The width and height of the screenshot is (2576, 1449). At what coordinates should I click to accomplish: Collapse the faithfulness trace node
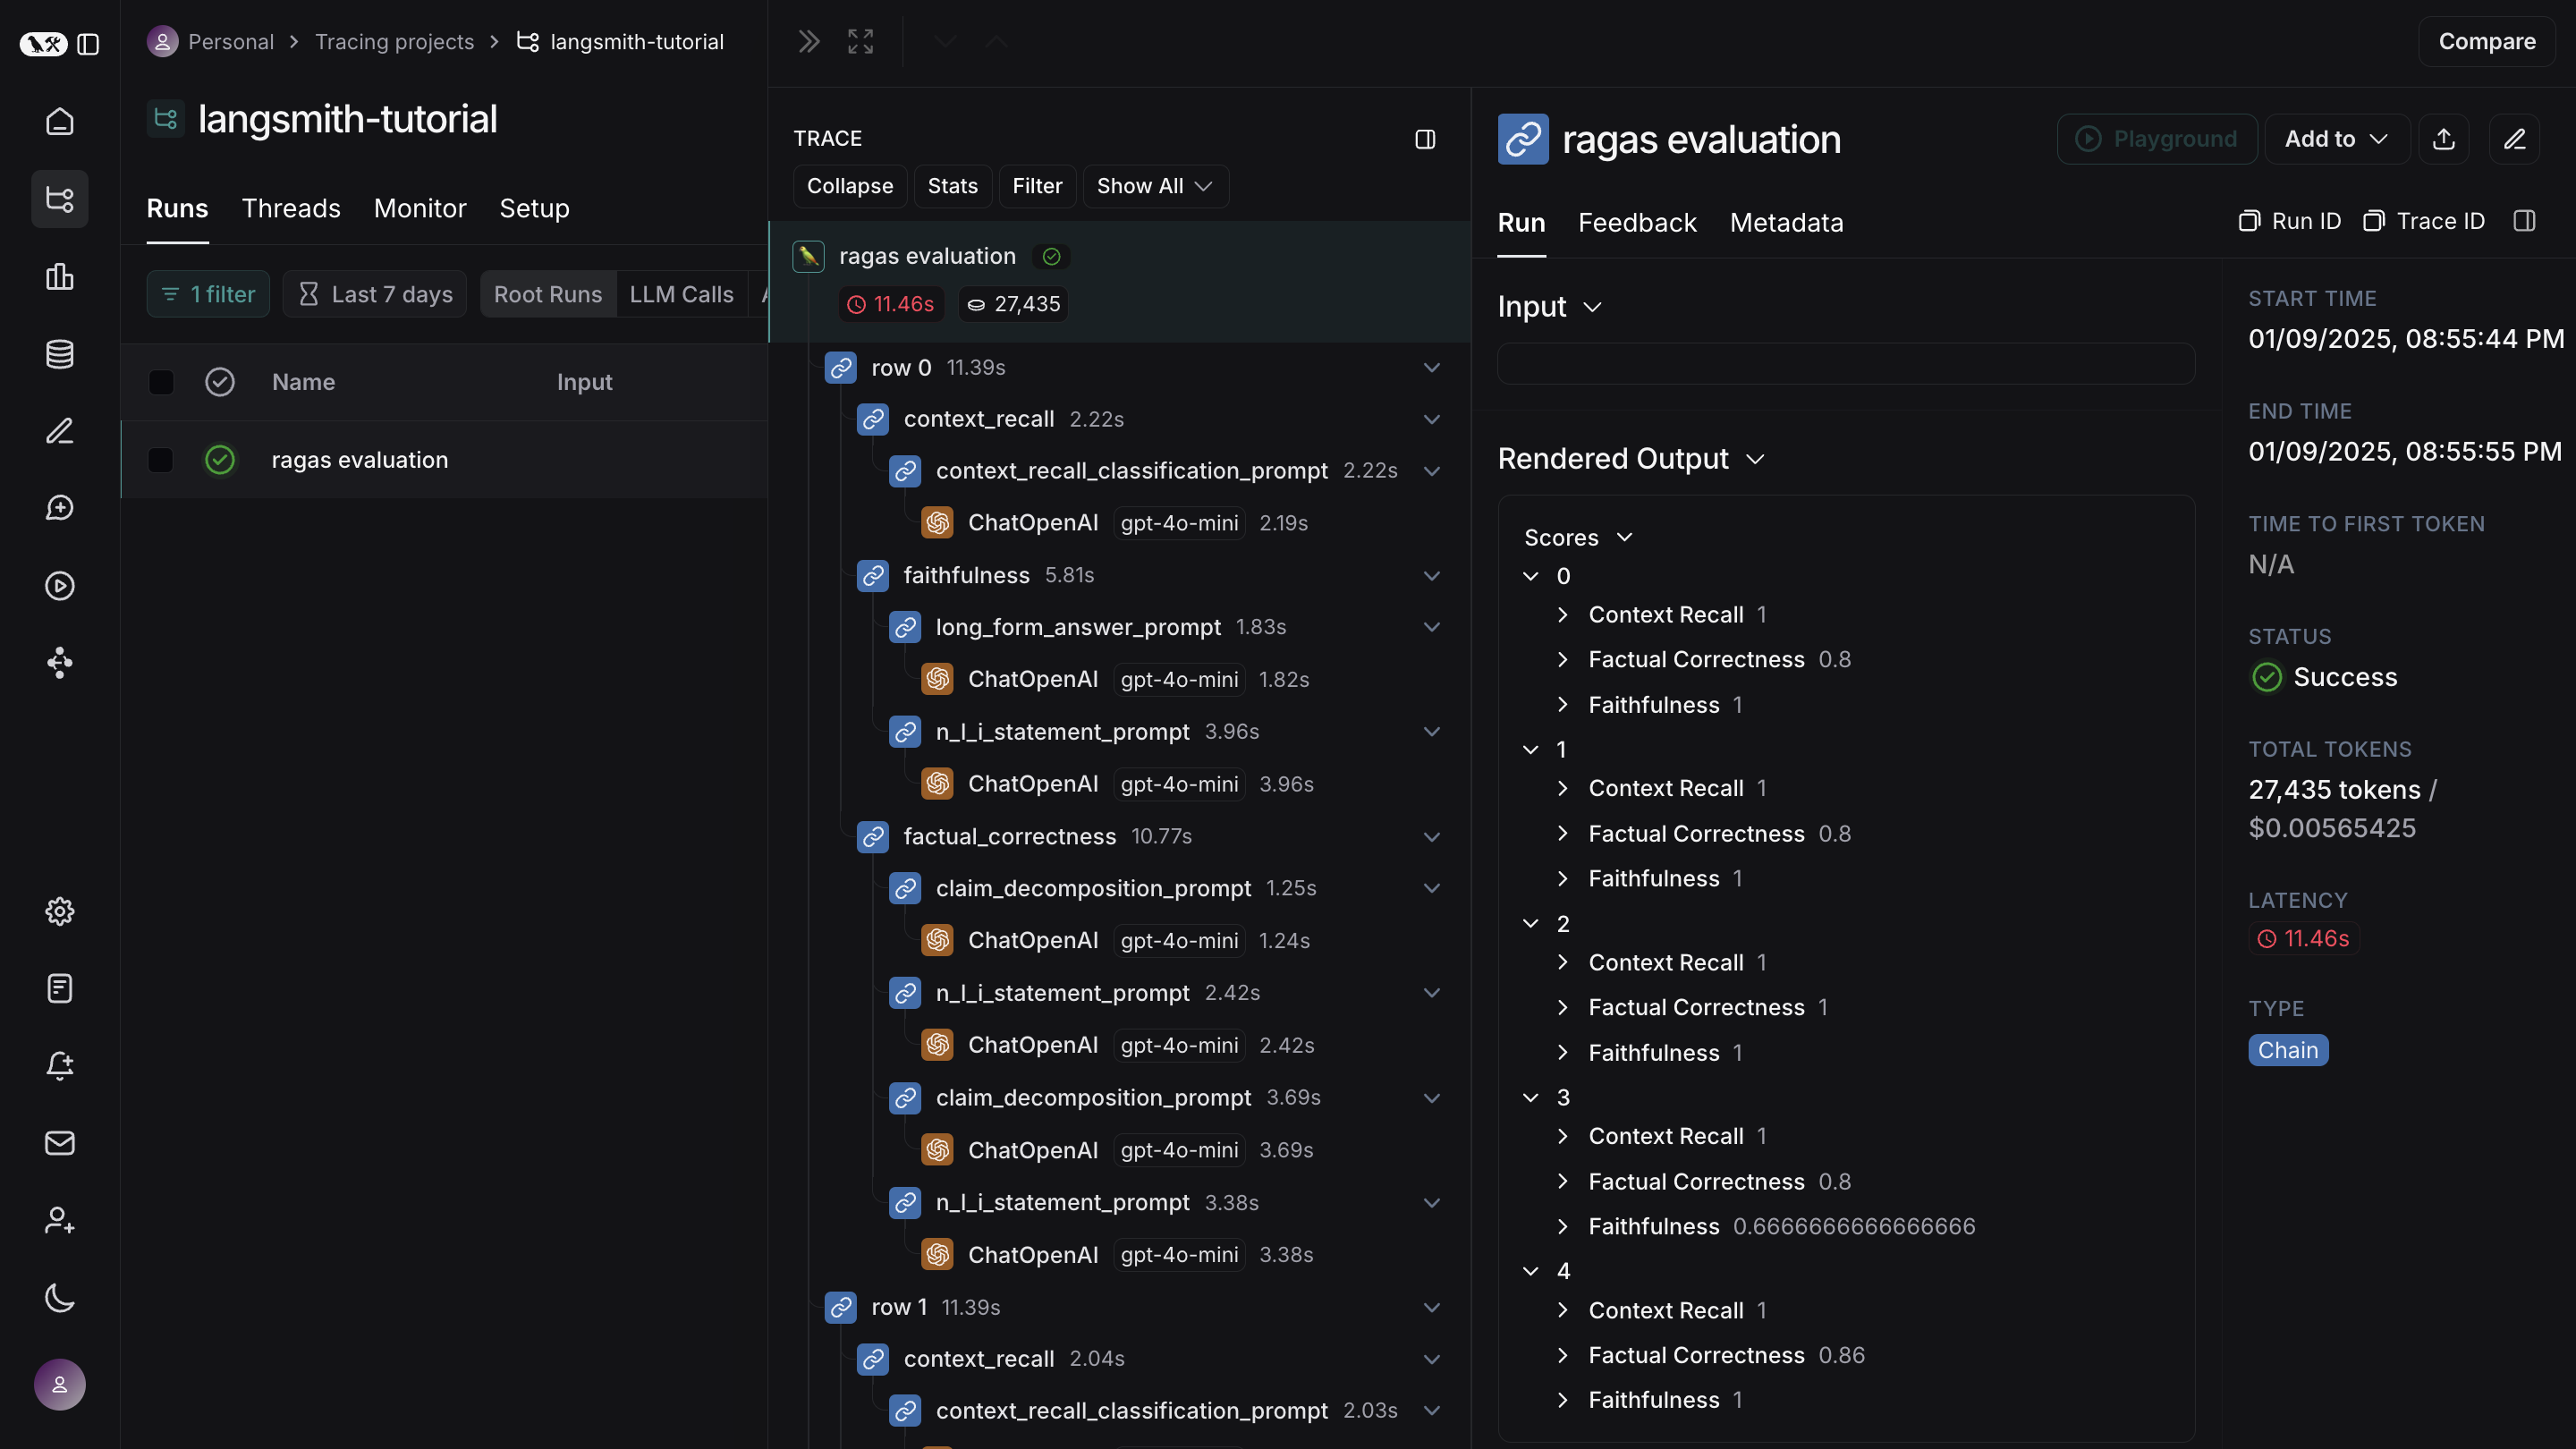(1431, 576)
